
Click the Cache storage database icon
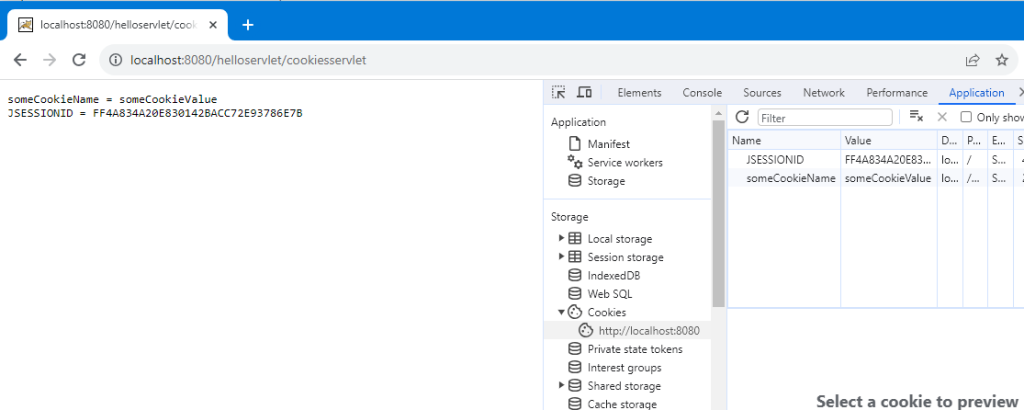(575, 403)
